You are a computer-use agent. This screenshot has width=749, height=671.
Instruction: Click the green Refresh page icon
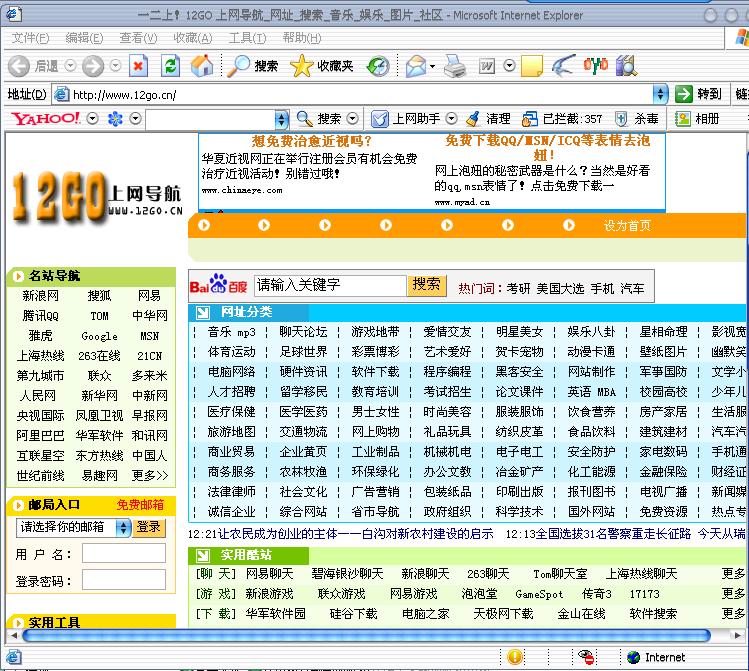(171, 66)
